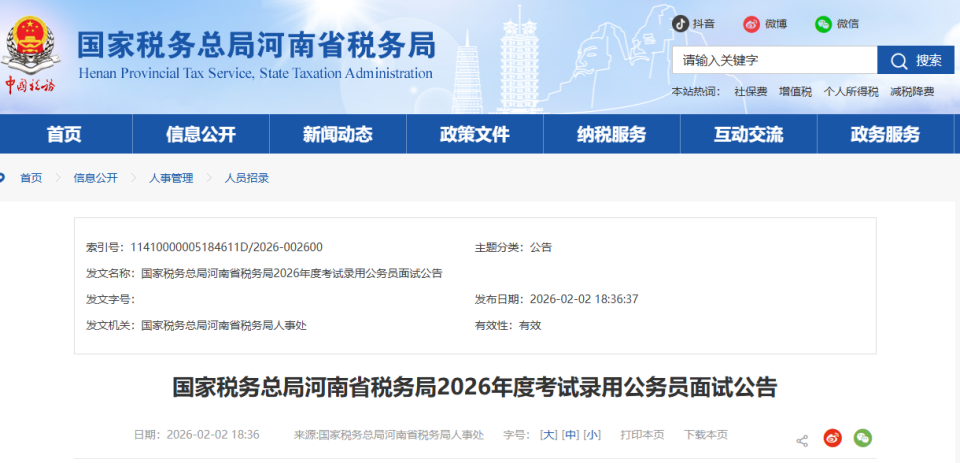960x463 pixels.
Task: Set font size to large [大]
Action: point(549,435)
